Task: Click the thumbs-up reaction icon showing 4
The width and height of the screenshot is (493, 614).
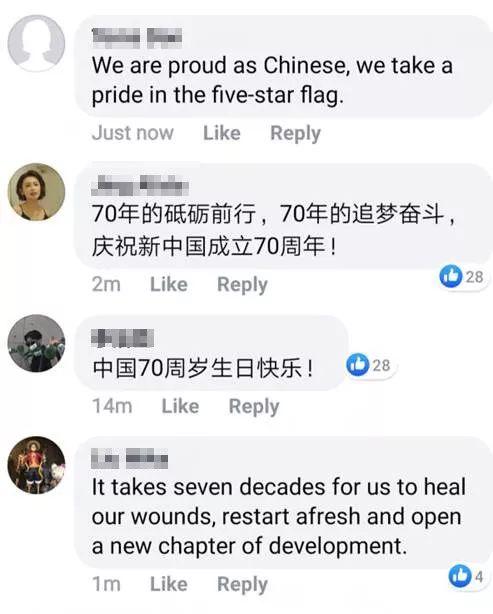Action: [x=460, y=576]
